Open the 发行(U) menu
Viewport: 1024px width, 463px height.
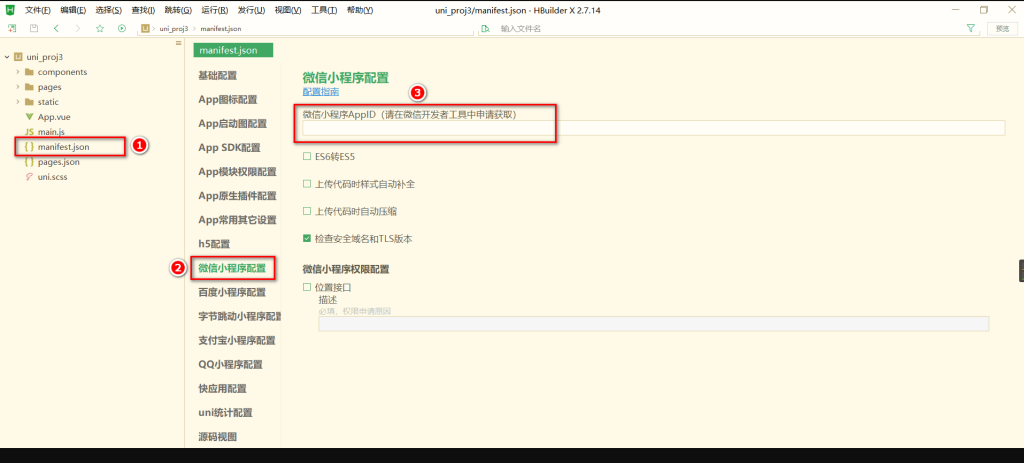click(251, 10)
